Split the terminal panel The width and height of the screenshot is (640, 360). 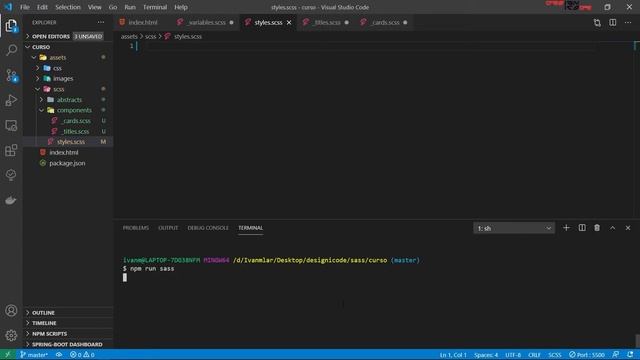click(x=582, y=228)
